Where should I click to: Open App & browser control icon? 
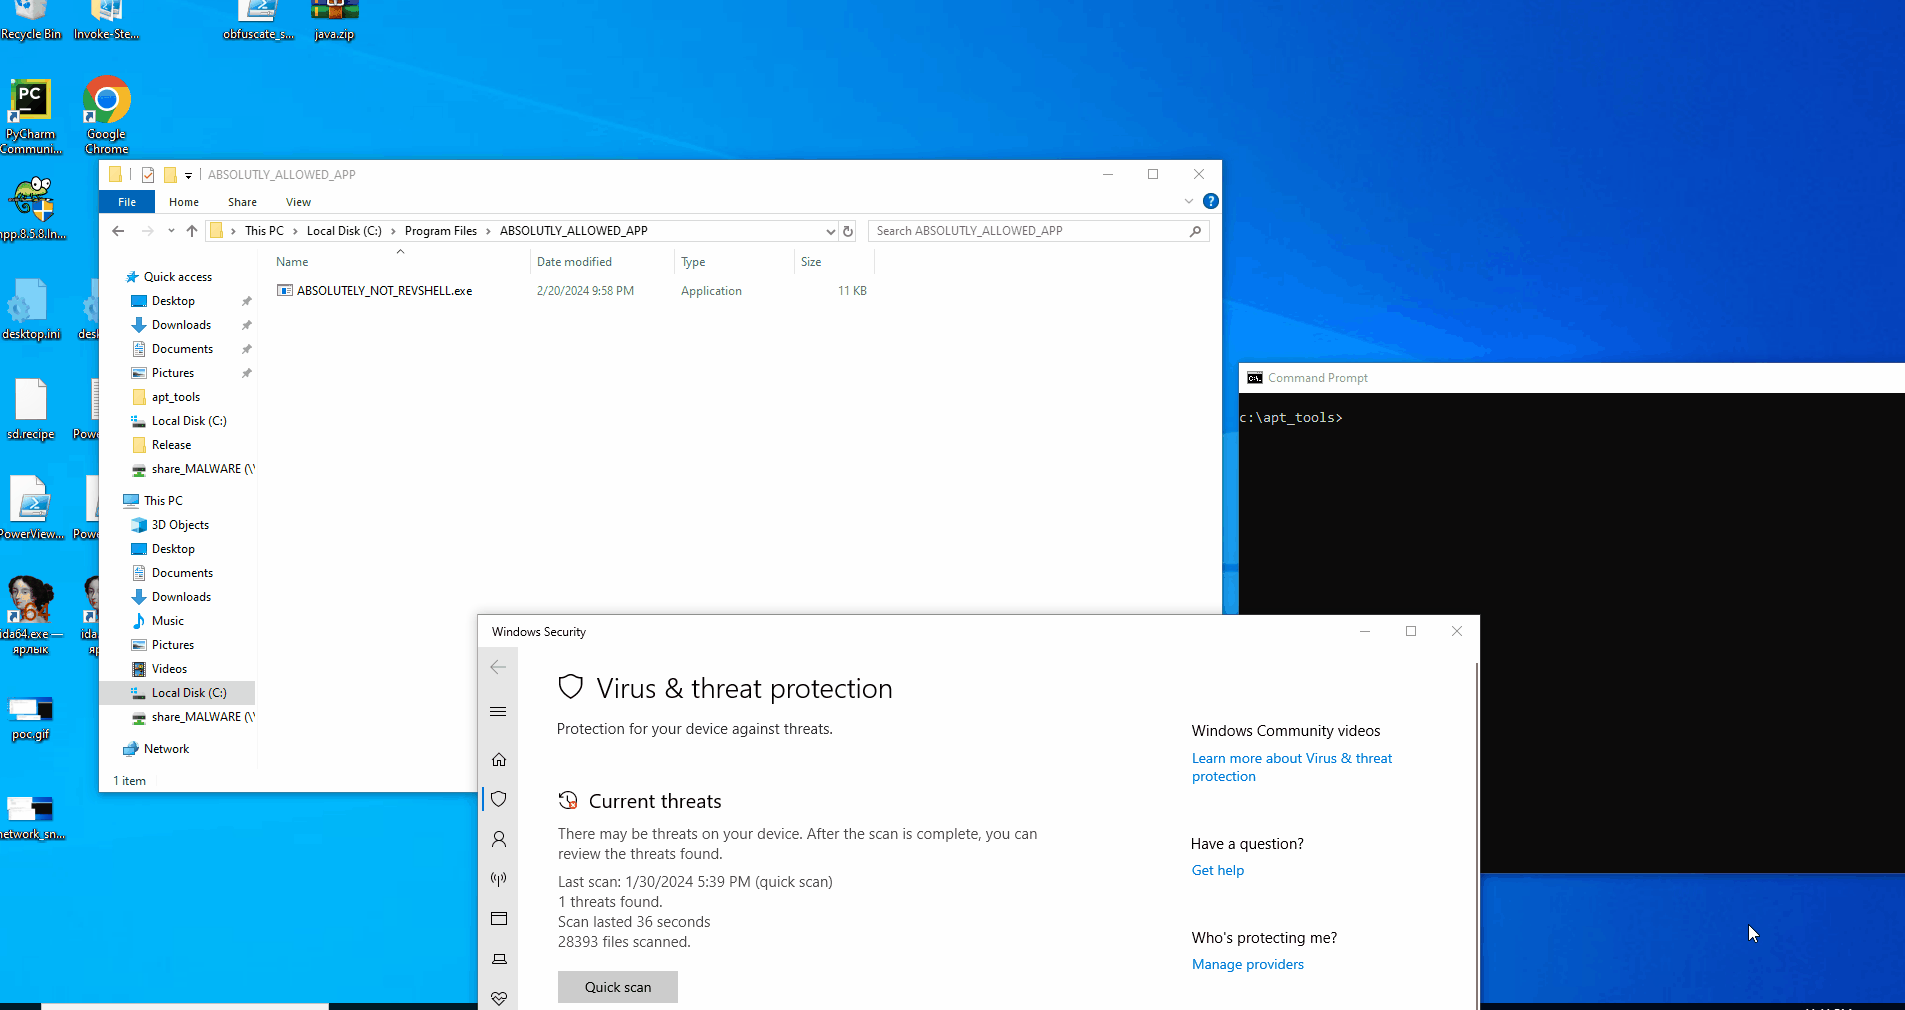pyautogui.click(x=499, y=919)
